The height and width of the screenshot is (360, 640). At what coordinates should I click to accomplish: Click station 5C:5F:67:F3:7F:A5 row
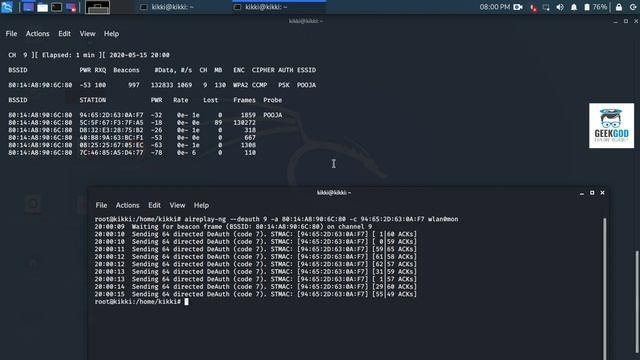pyautogui.click(x=132, y=122)
